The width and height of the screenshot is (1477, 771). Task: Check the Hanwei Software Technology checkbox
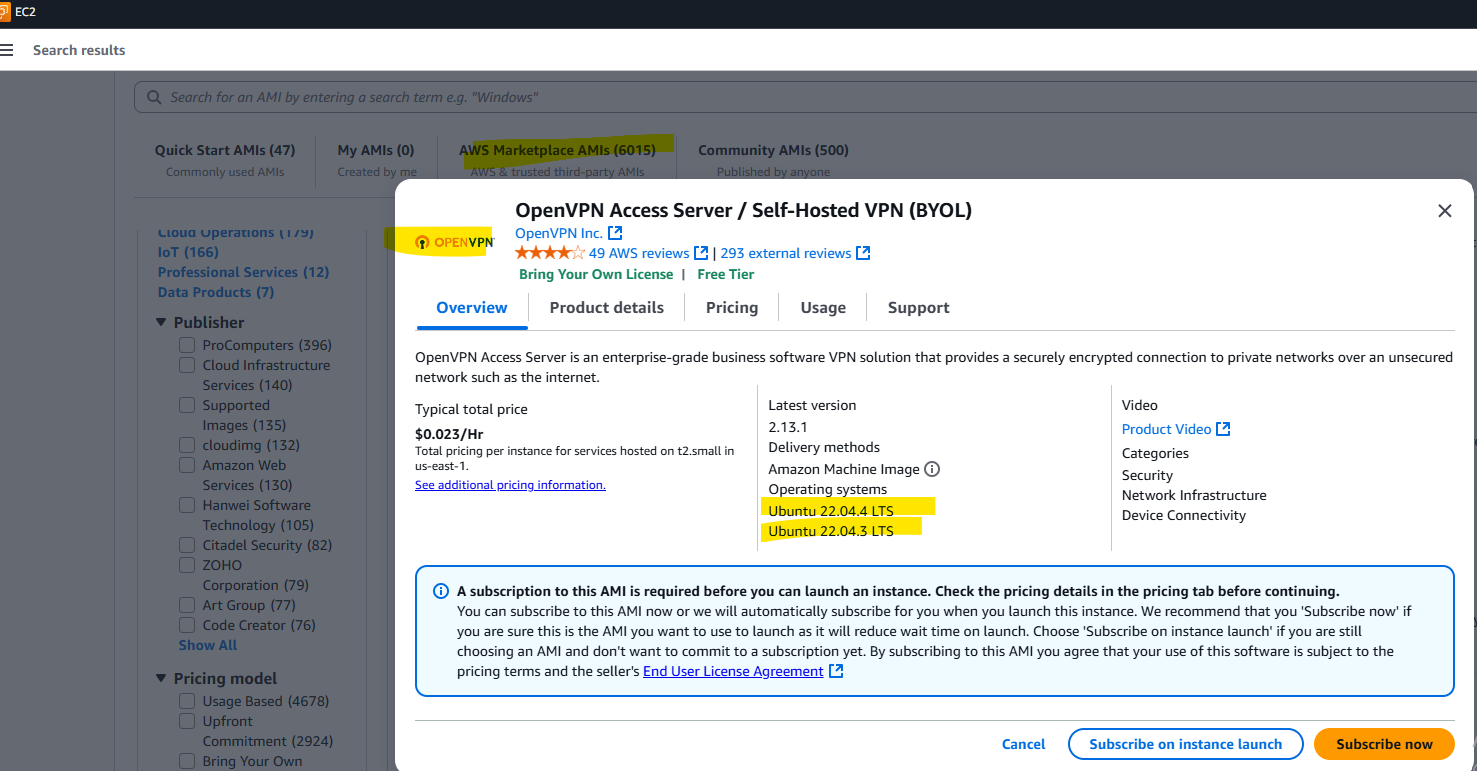click(187, 505)
